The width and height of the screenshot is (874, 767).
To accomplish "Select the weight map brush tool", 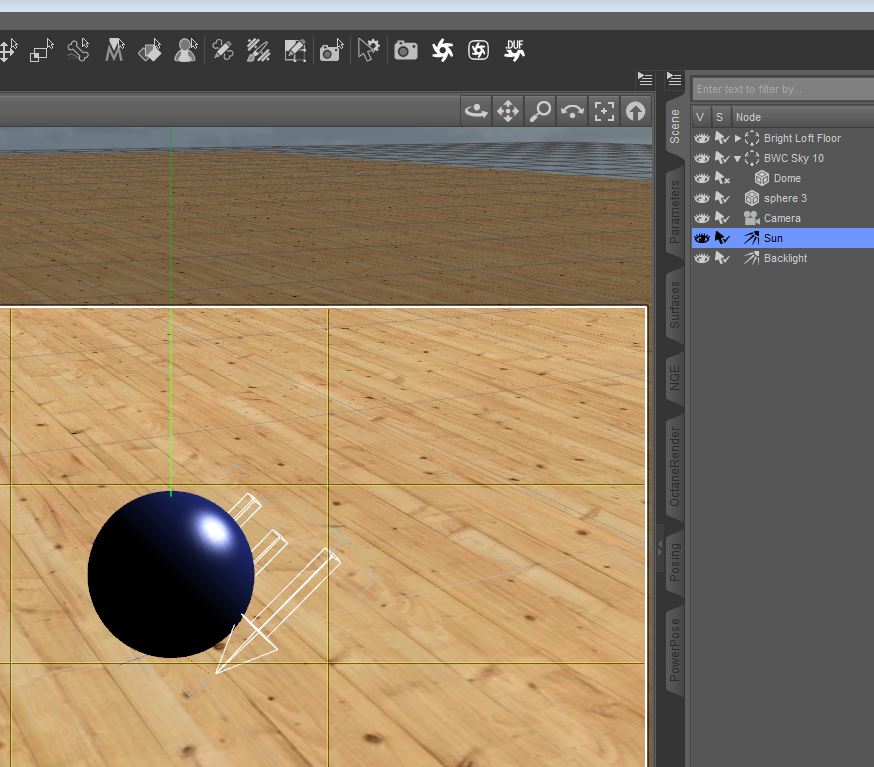I will pyautogui.click(x=259, y=50).
